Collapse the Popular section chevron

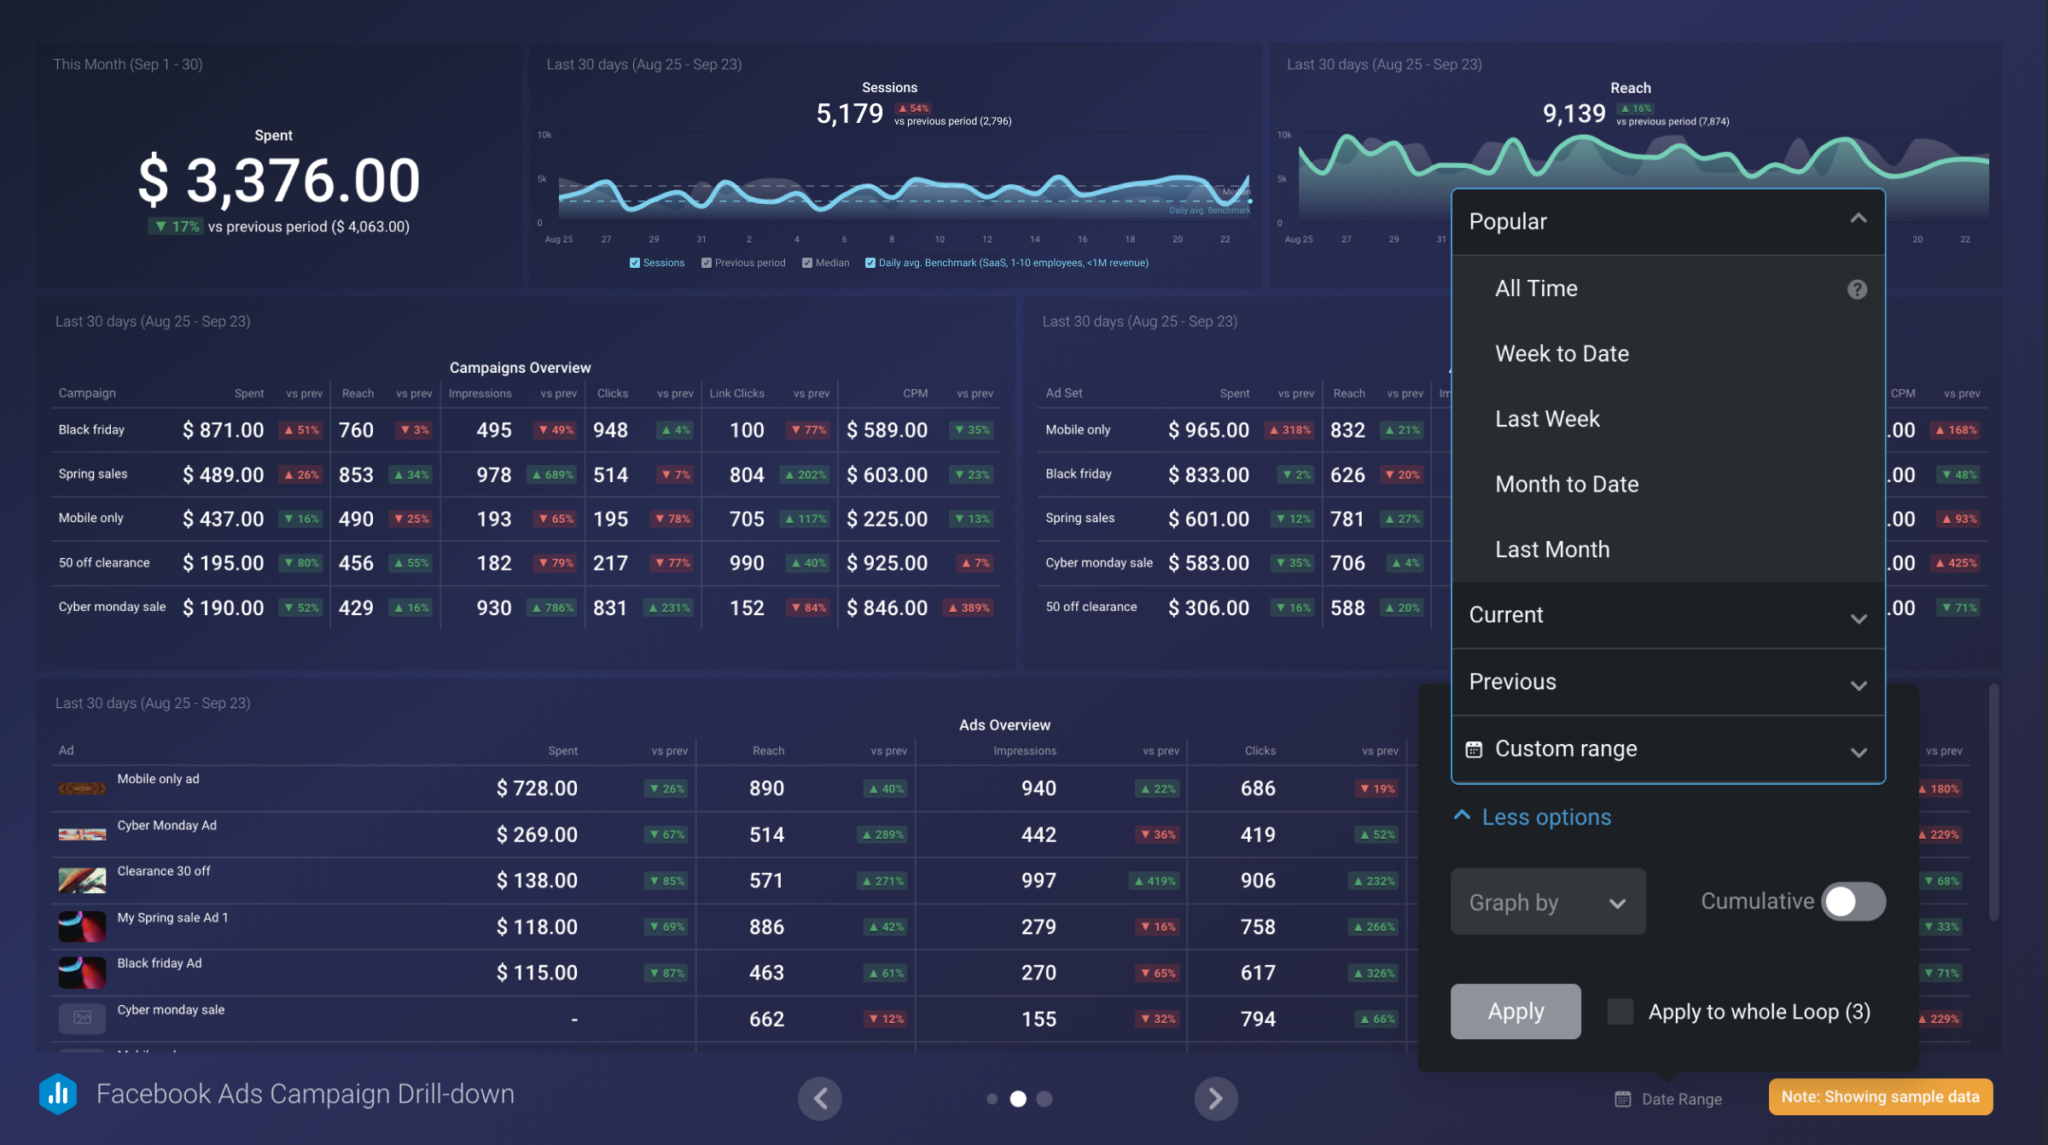click(x=1858, y=217)
